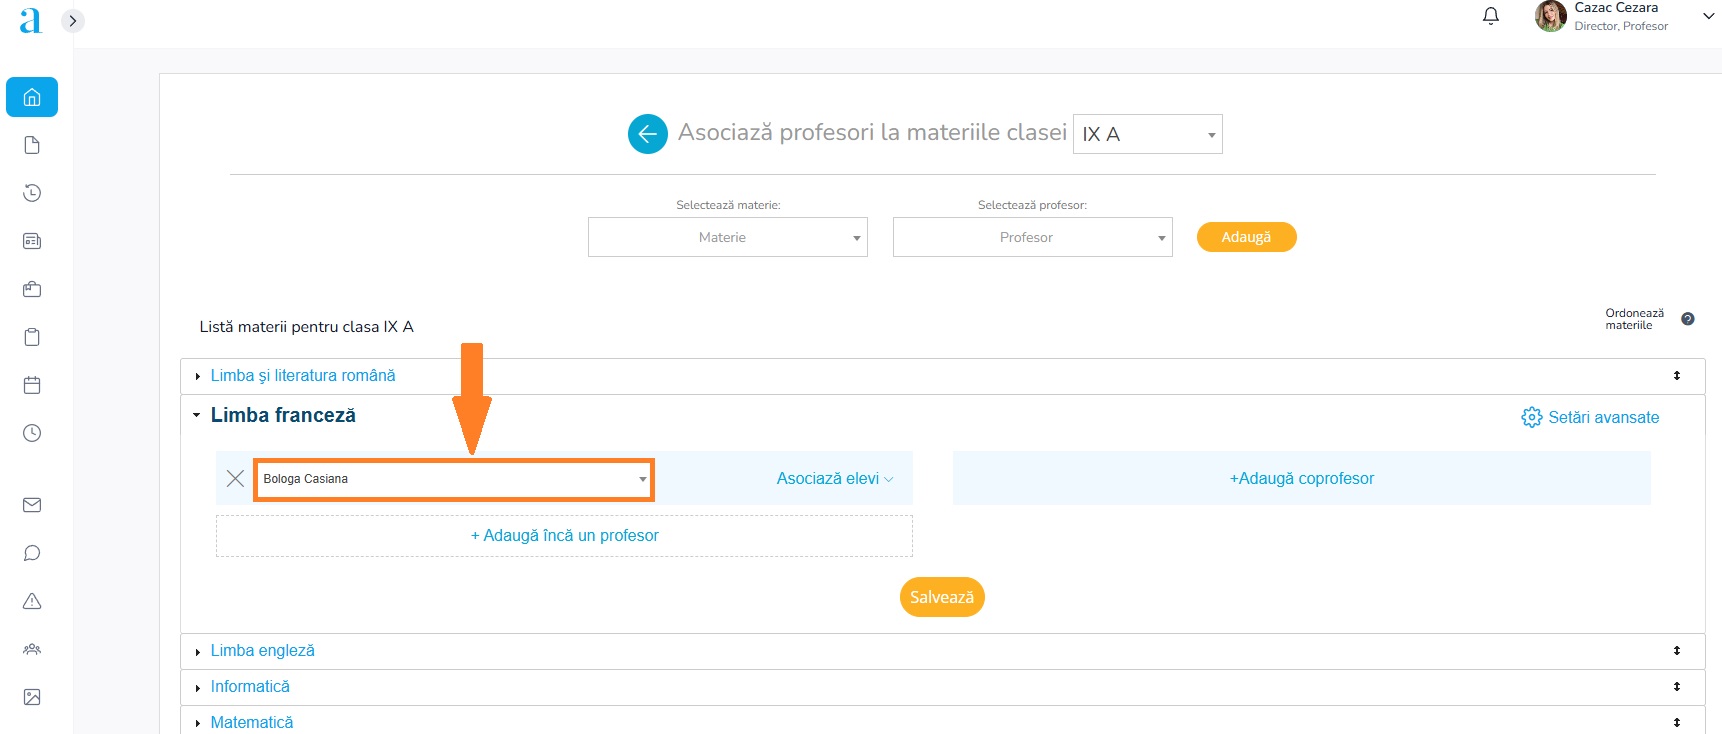
Task: Click the chat bubble sidebar icon
Action: point(32,553)
